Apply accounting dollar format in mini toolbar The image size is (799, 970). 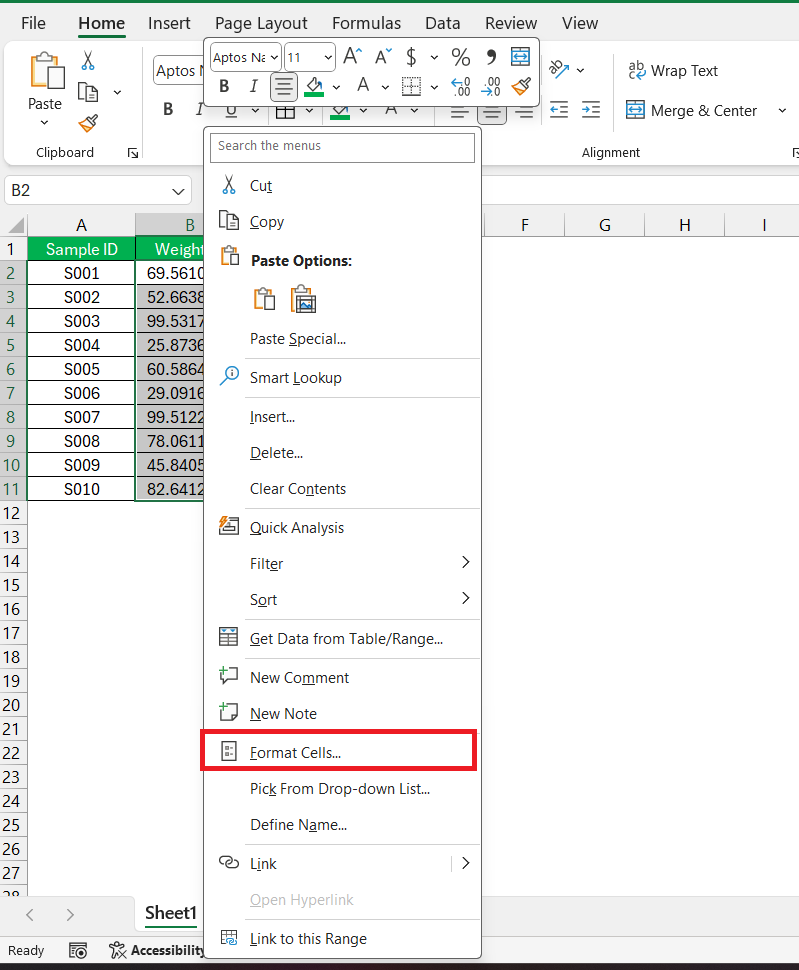pos(411,57)
